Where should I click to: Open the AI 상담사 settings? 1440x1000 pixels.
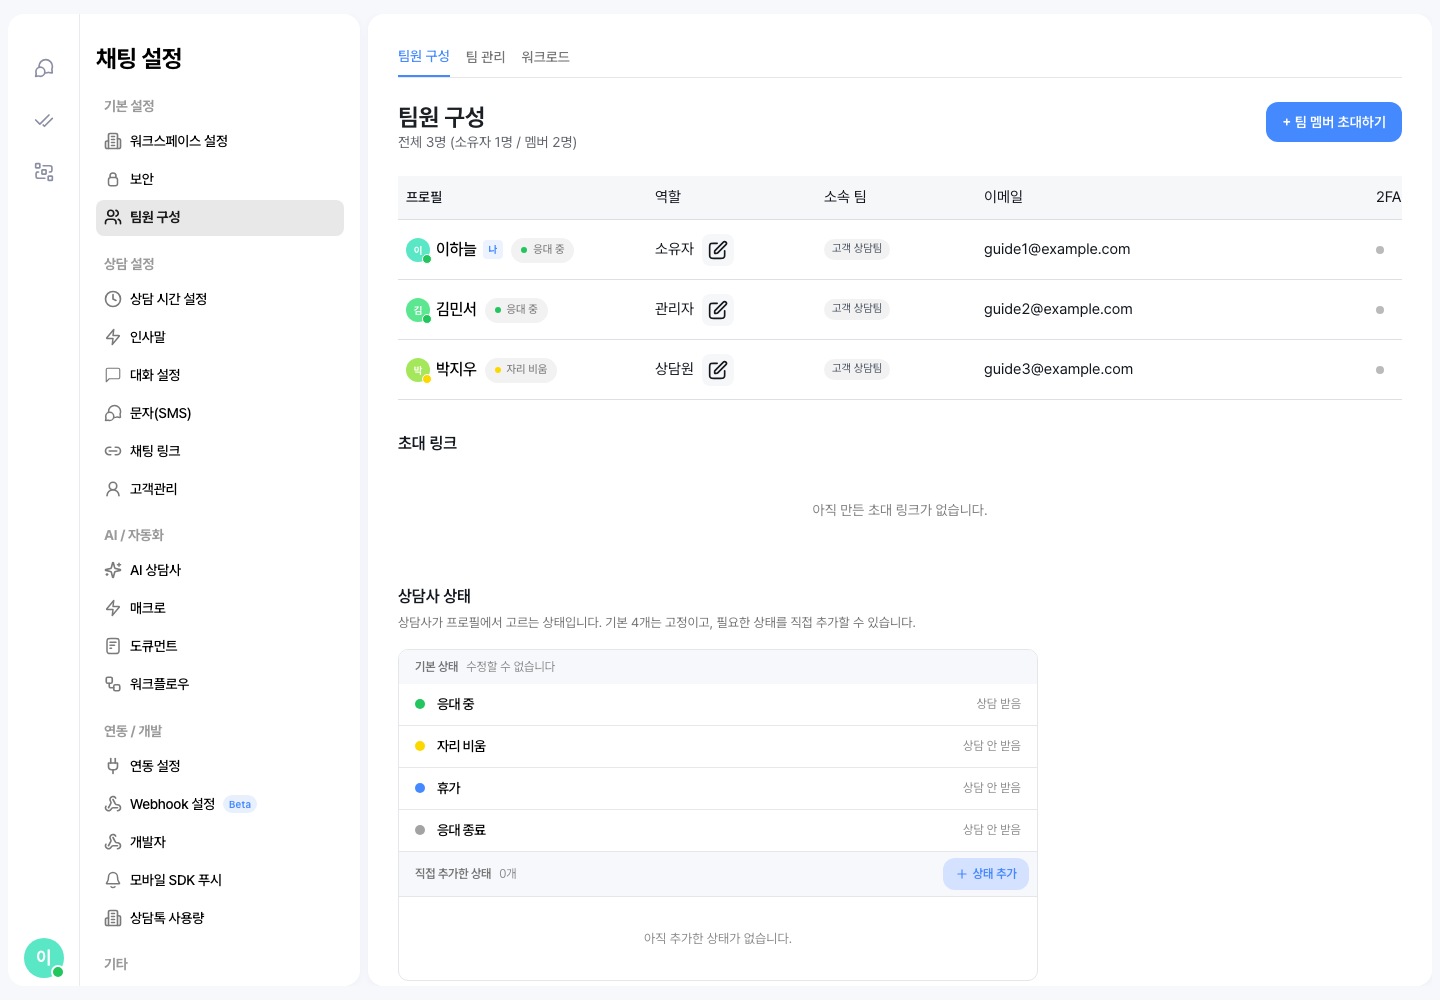(x=220, y=570)
